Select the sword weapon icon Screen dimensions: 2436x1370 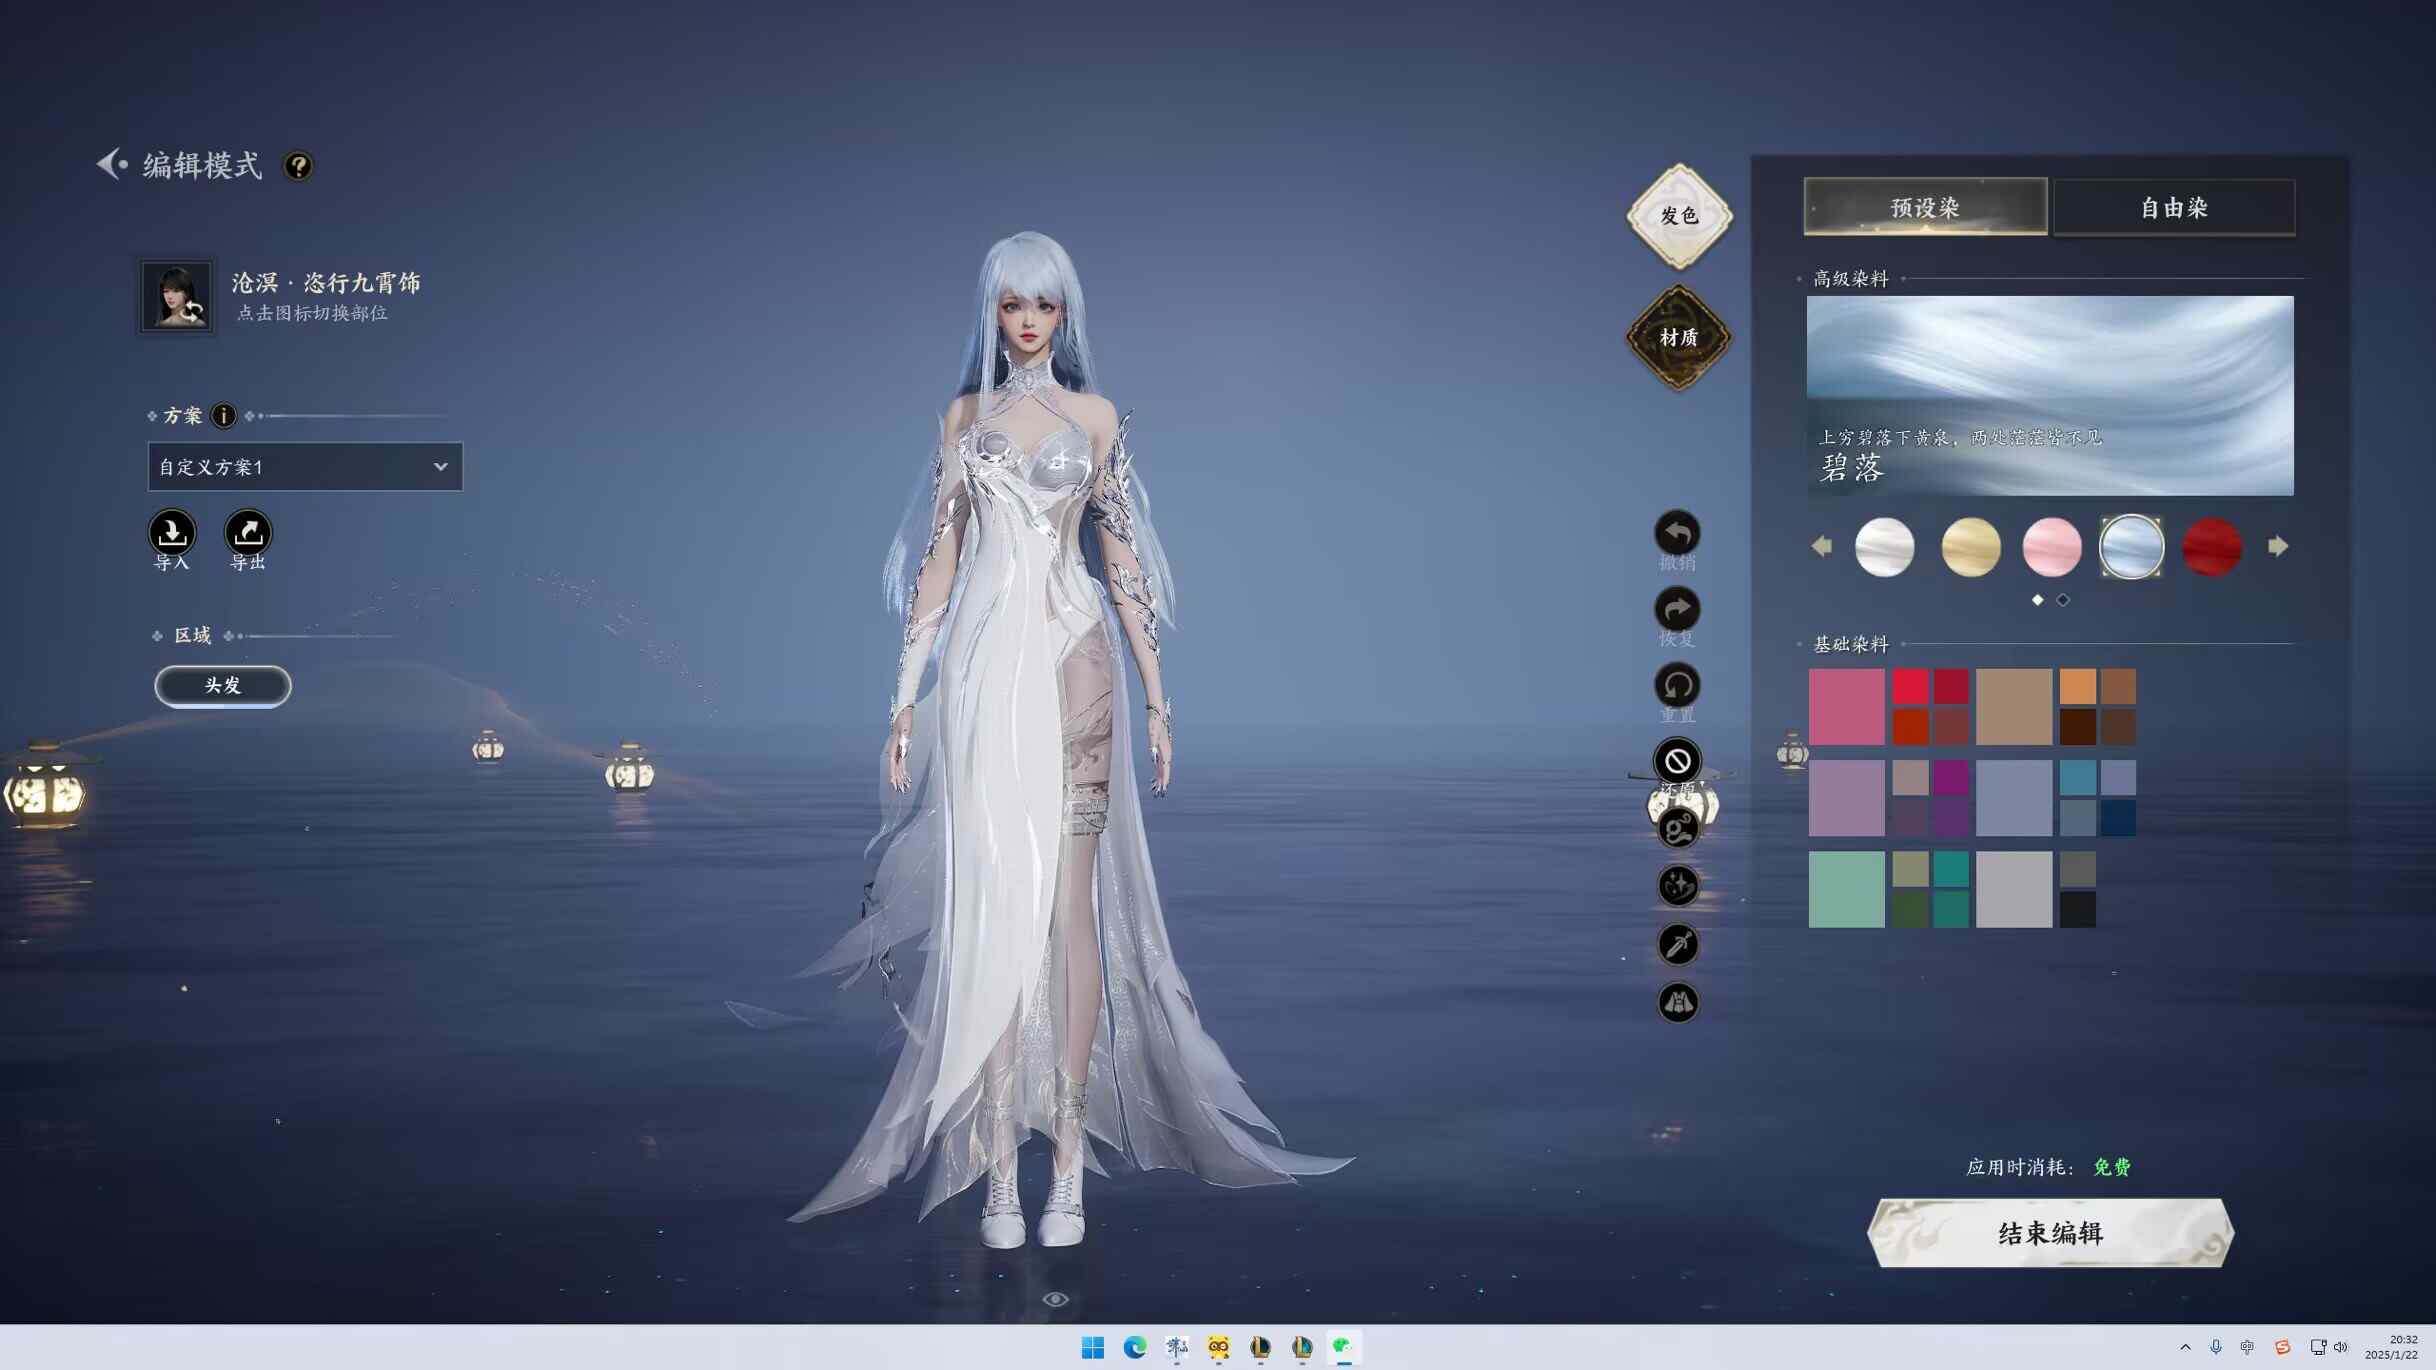pos(1678,944)
